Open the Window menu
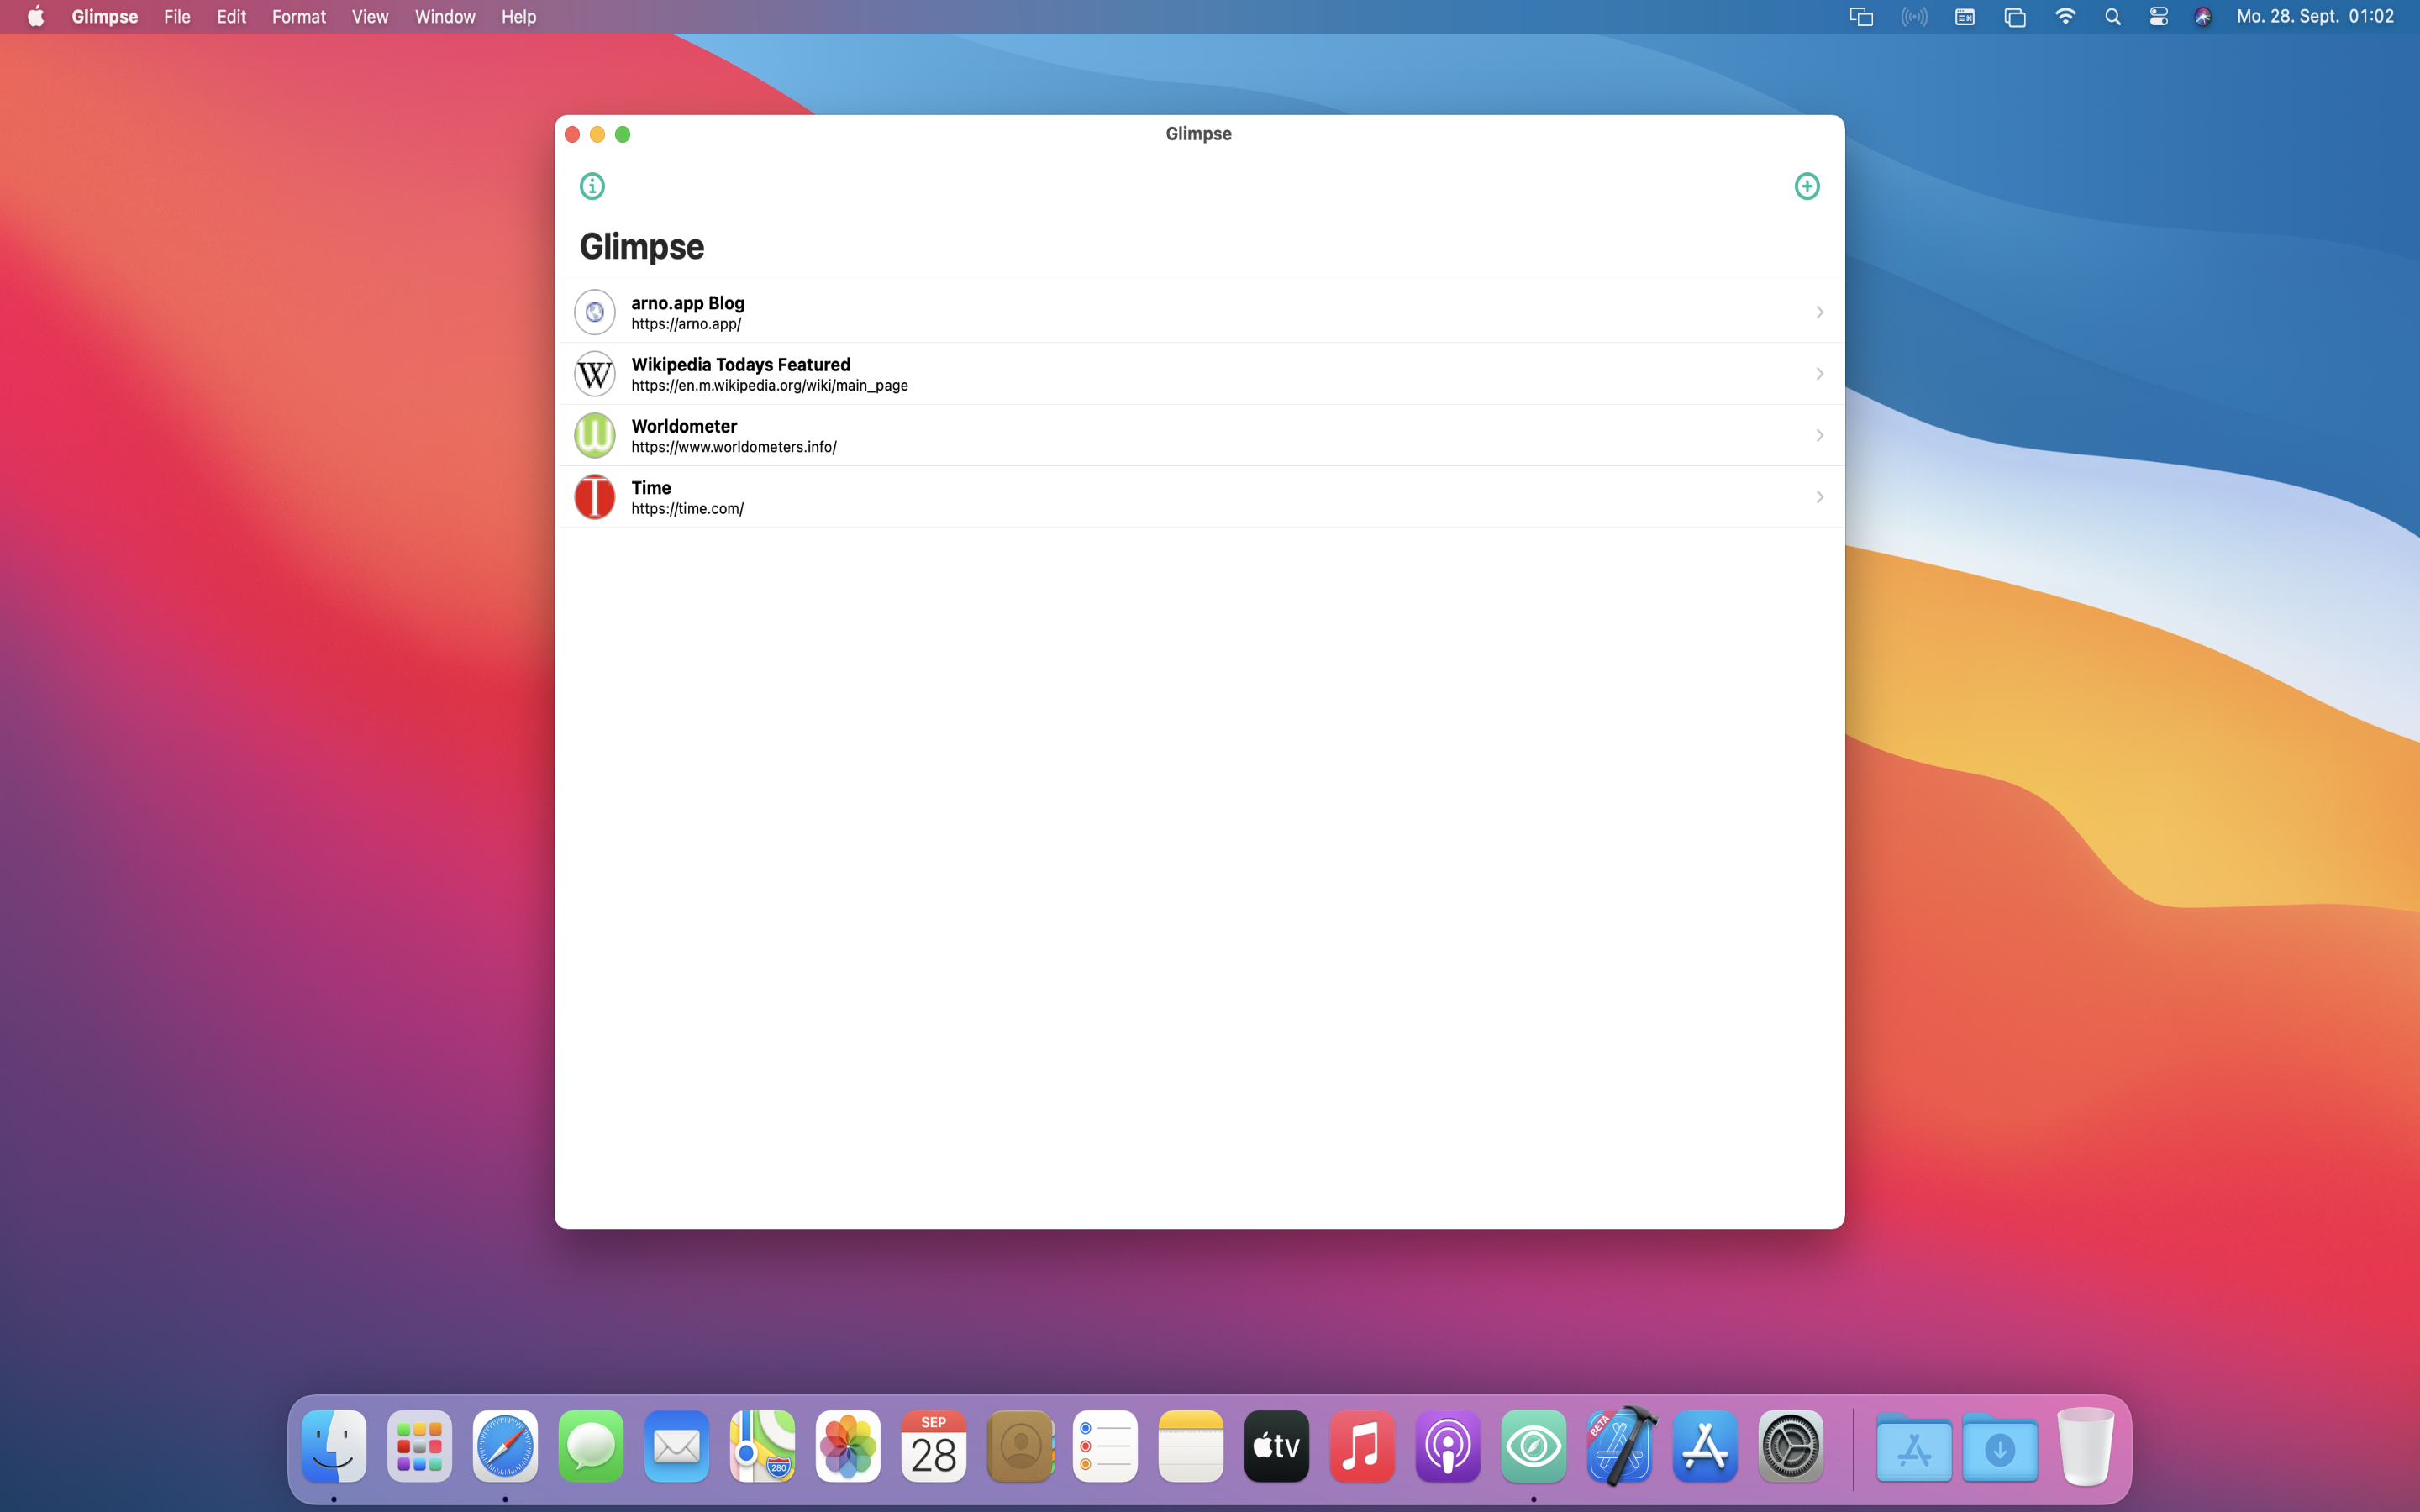Screen dimensions: 2420x1512 [x=444, y=17]
